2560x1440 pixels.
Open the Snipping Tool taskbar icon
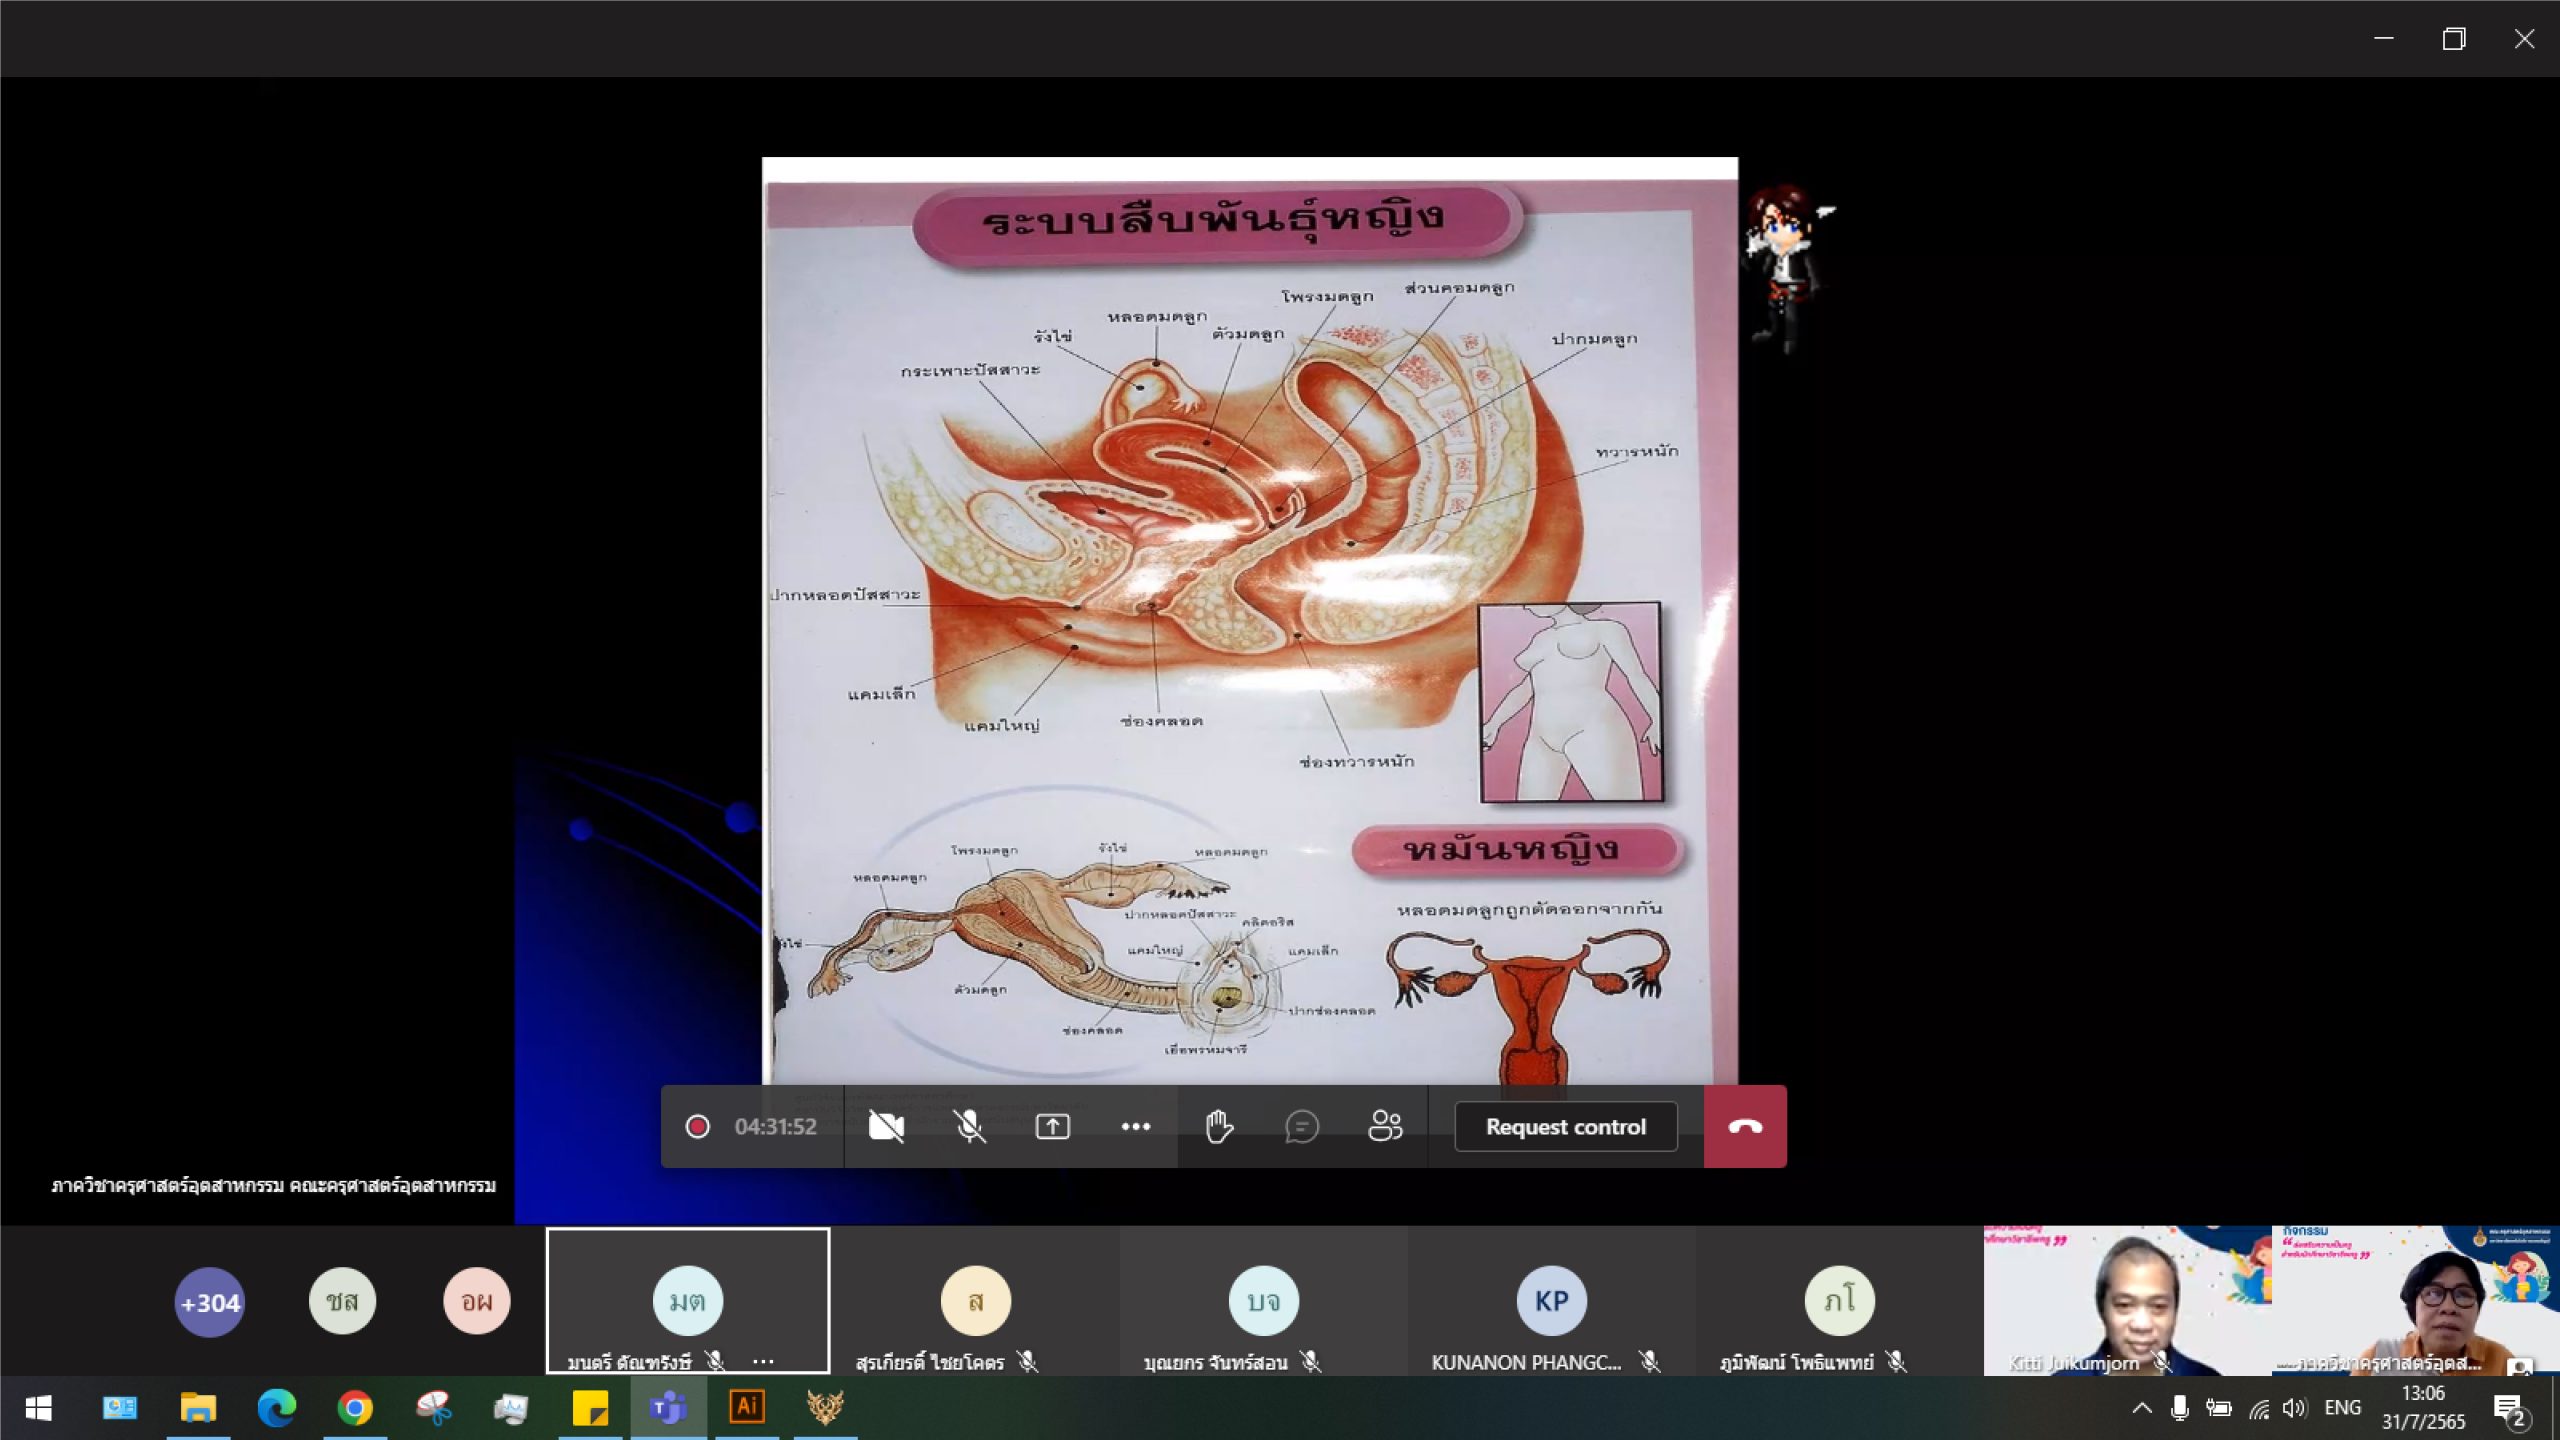click(433, 1408)
